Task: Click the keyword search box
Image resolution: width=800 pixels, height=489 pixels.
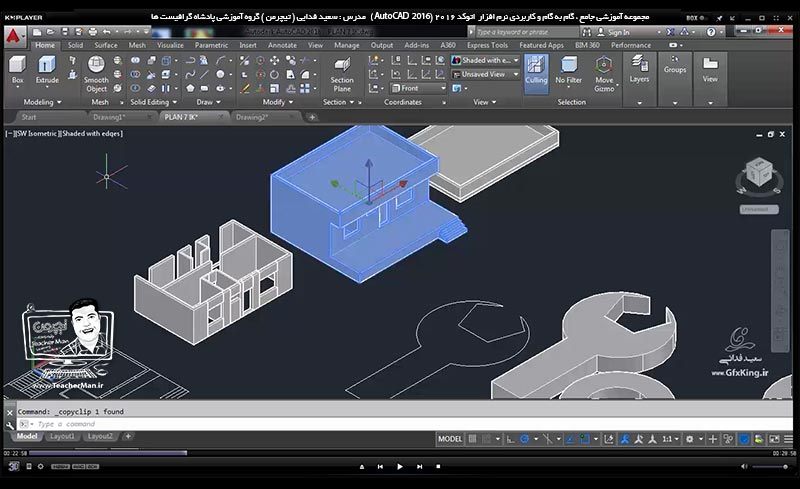Action: (x=527, y=32)
